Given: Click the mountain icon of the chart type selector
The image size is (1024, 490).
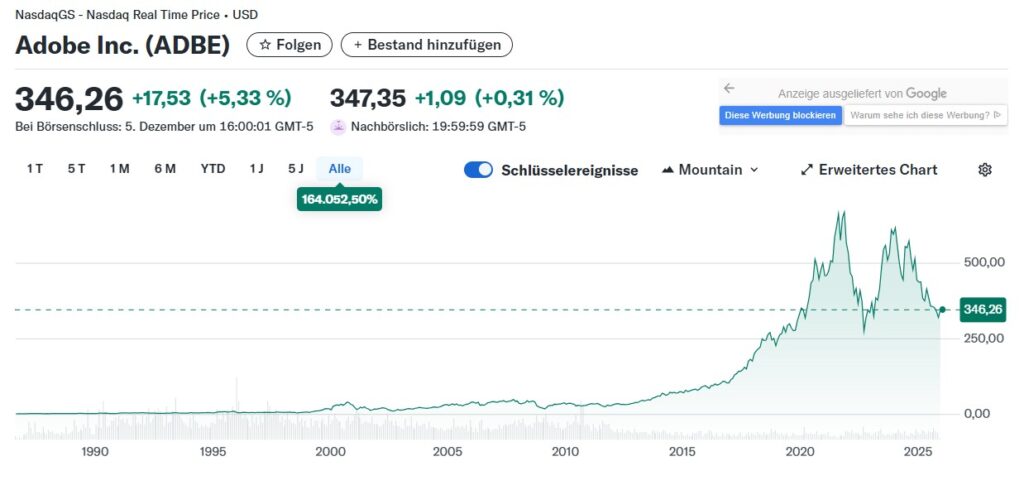Looking at the screenshot, I should click(667, 170).
